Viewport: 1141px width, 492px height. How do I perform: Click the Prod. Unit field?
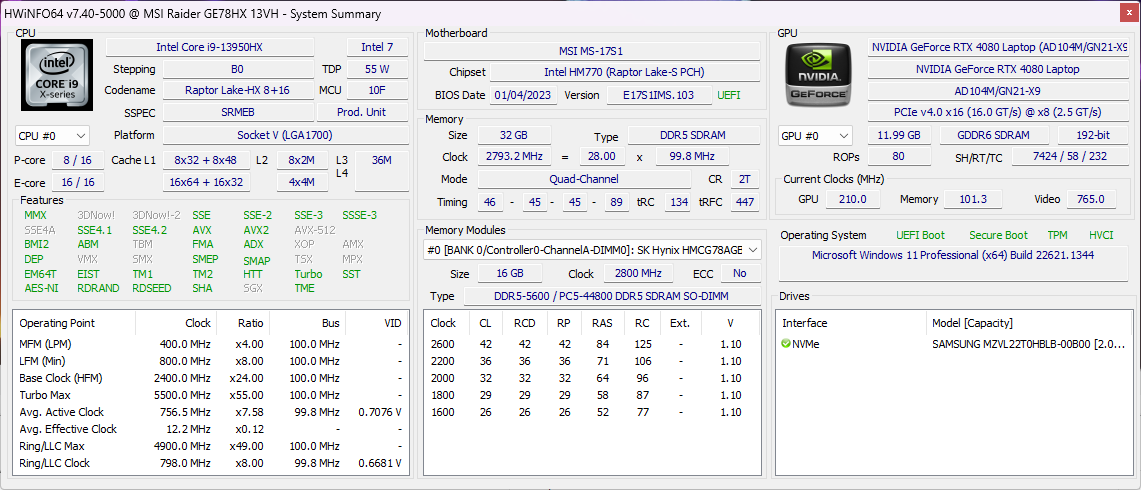point(362,113)
